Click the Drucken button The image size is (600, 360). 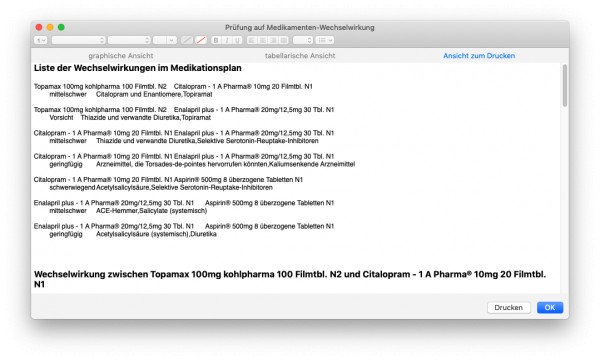509,308
